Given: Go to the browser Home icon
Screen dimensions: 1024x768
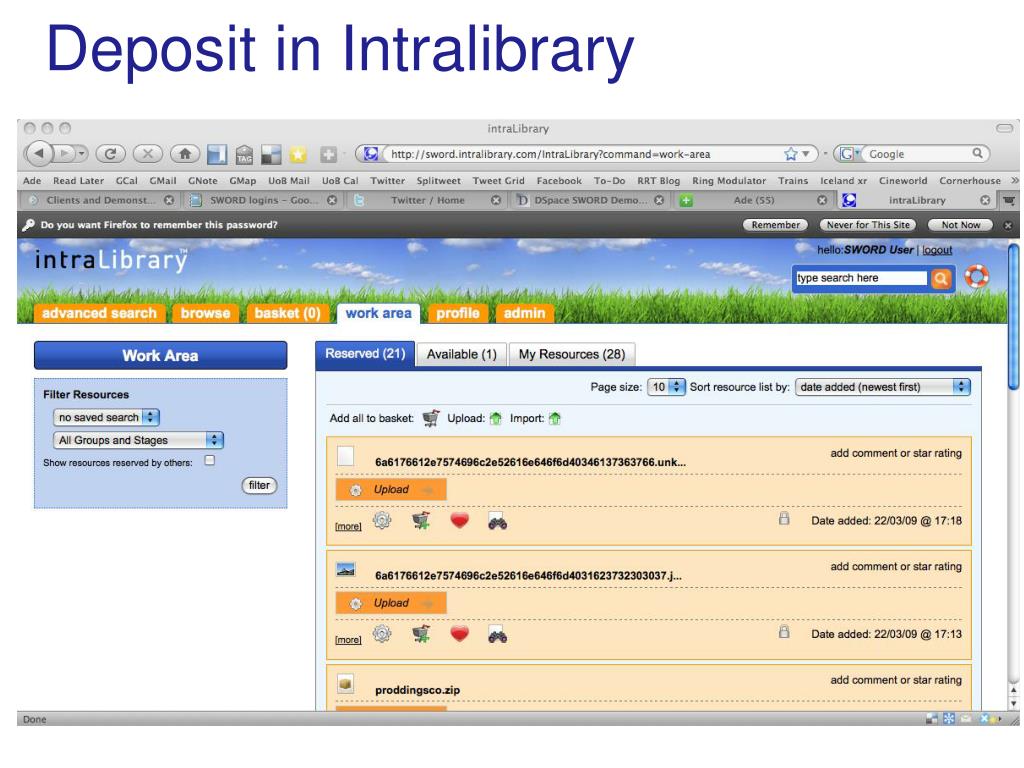Looking at the screenshot, I should 185,153.
